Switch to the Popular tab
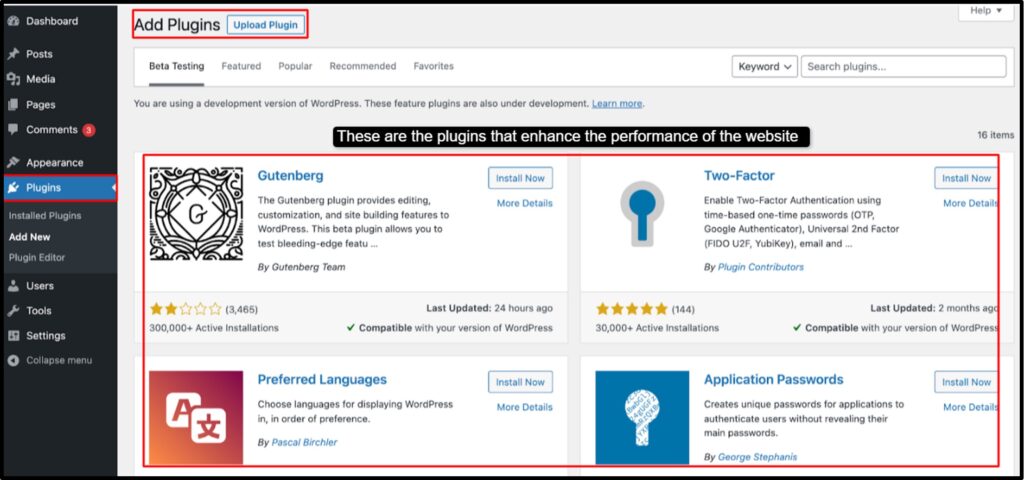This screenshot has height=480, width=1024. [295, 66]
